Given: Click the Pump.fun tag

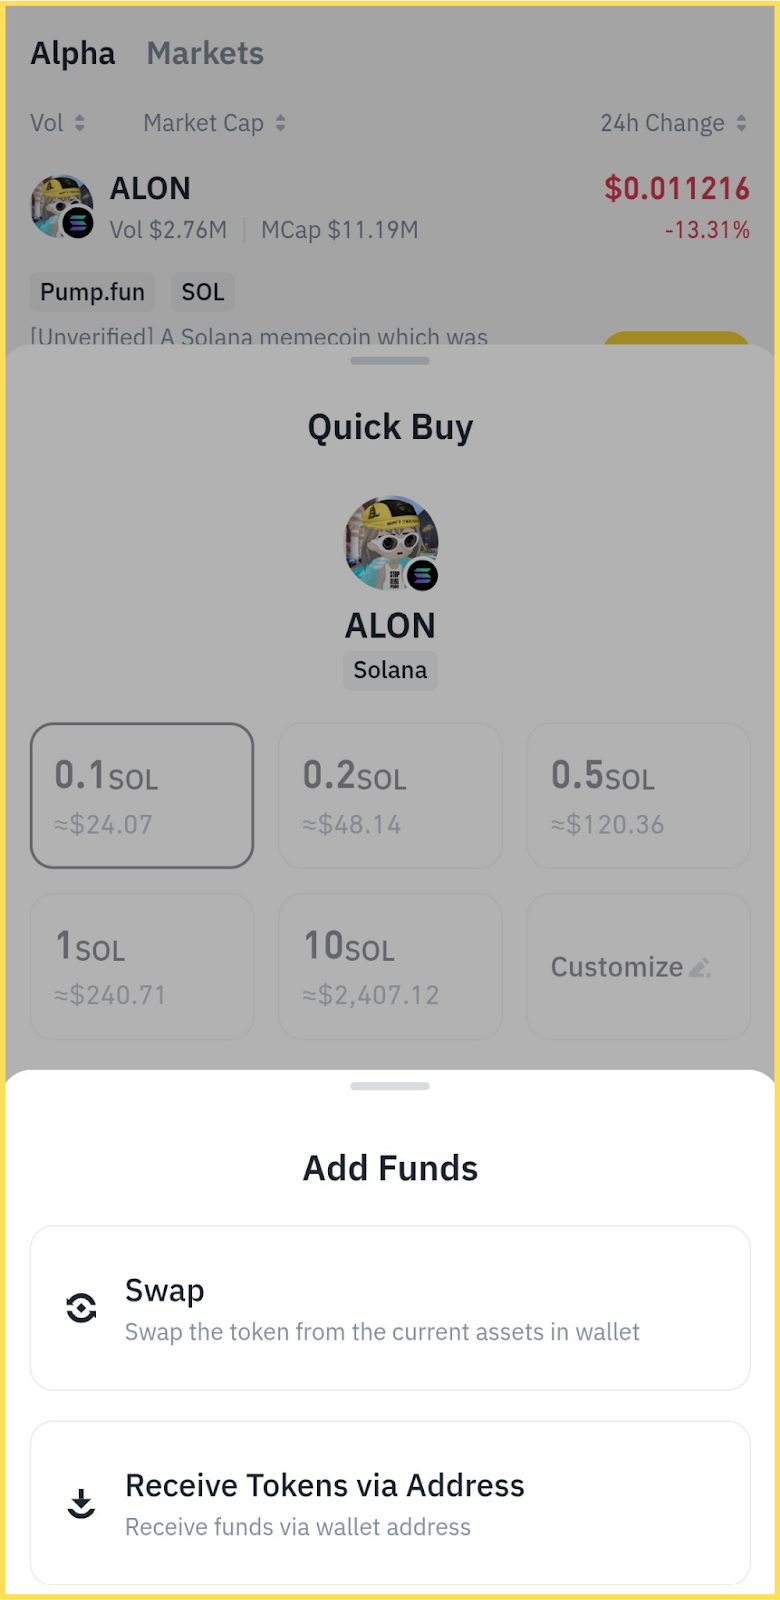Looking at the screenshot, I should tap(92, 292).
